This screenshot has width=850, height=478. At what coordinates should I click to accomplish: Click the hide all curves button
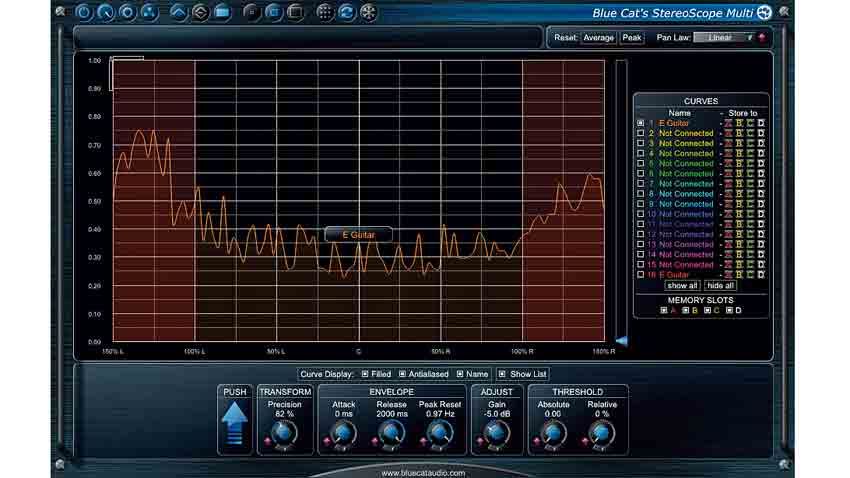(x=720, y=286)
